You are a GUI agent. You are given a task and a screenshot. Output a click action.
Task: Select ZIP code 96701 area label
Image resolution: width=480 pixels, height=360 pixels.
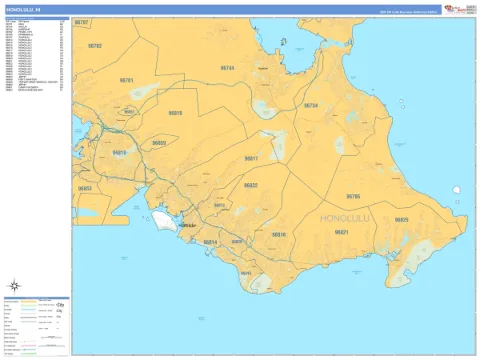pyautogui.click(x=126, y=80)
